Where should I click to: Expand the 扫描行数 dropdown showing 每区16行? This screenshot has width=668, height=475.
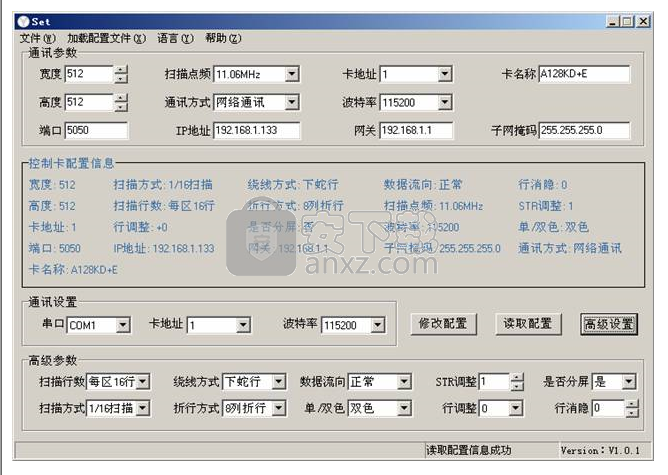pyautogui.click(x=143, y=381)
